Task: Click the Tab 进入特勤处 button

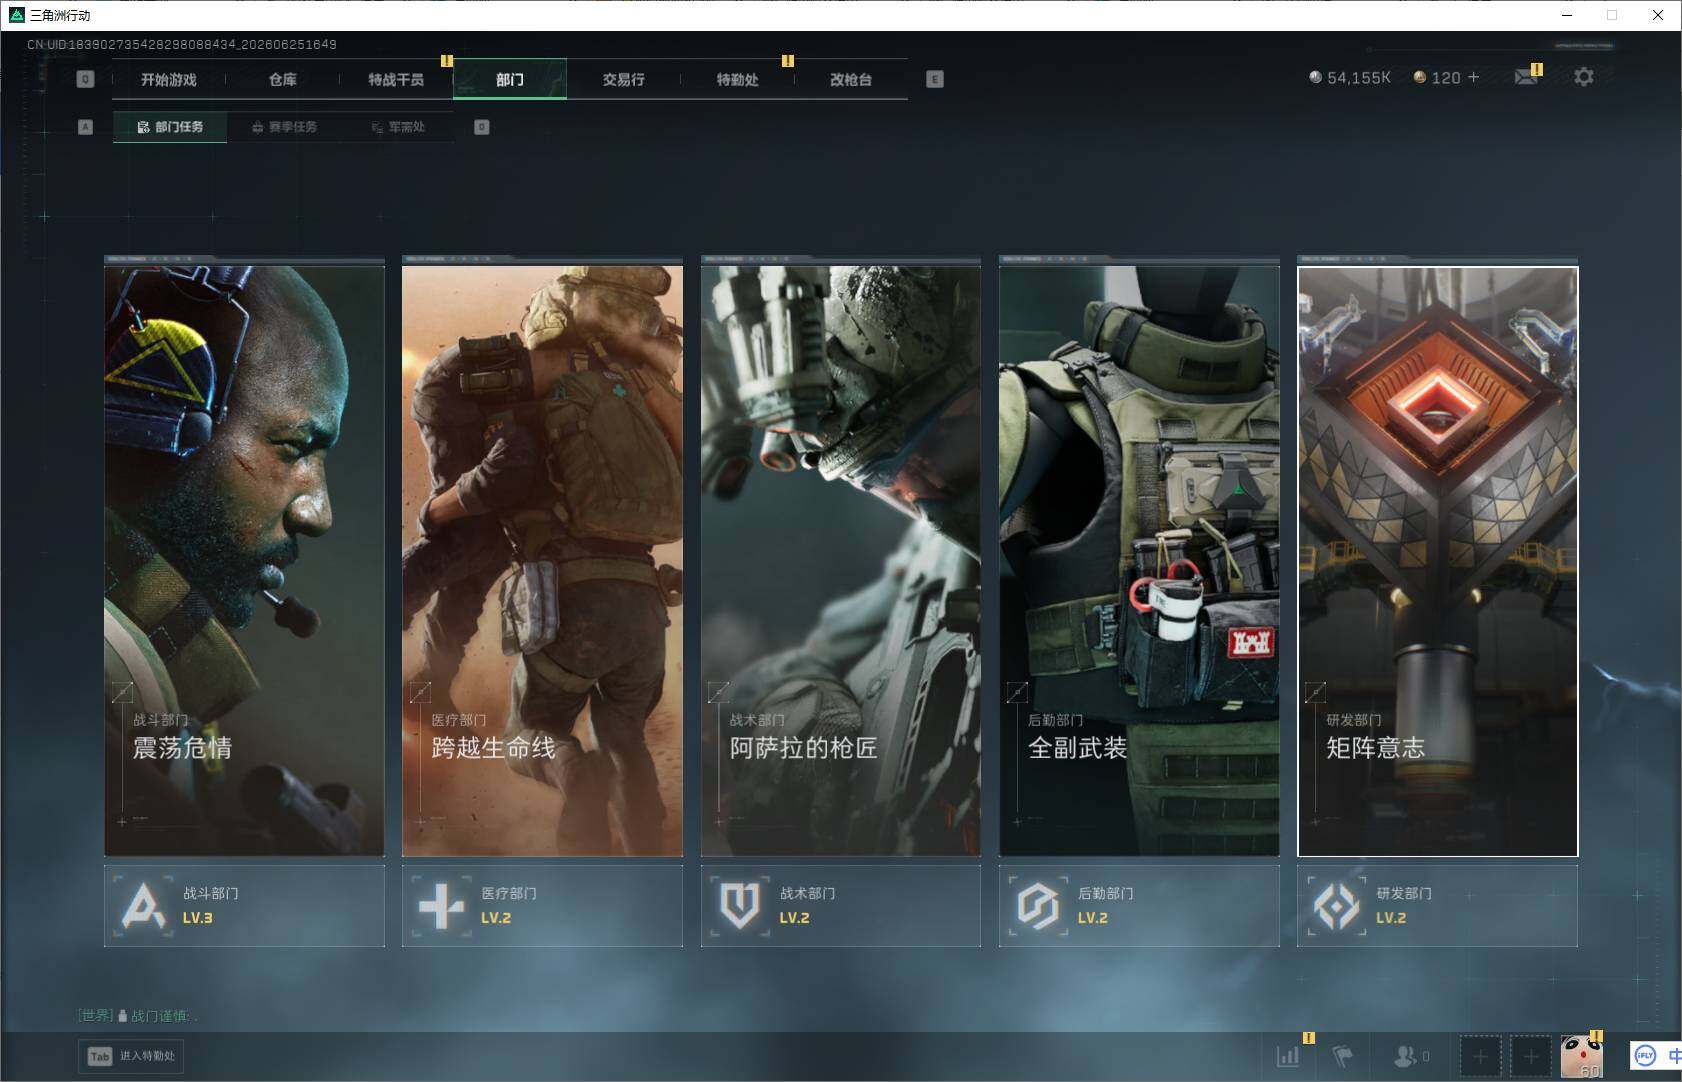Action: (x=132, y=1056)
